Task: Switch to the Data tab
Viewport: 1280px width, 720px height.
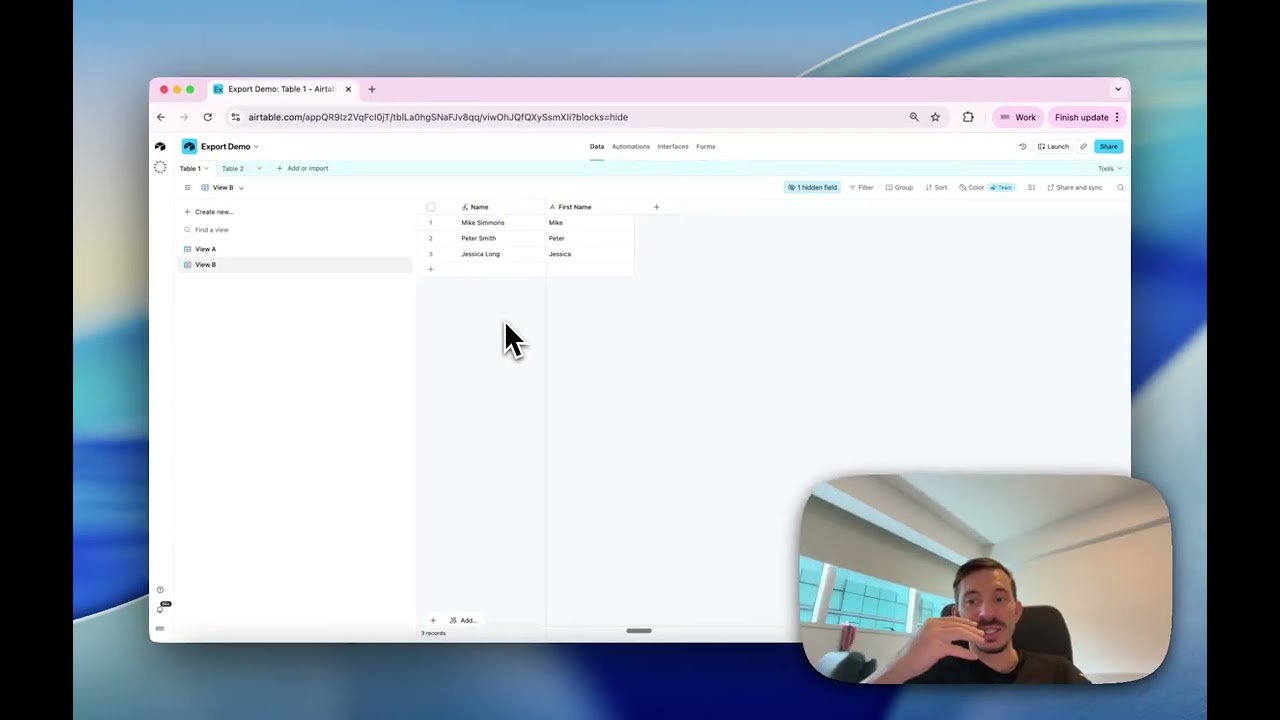Action: pos(597,147)
